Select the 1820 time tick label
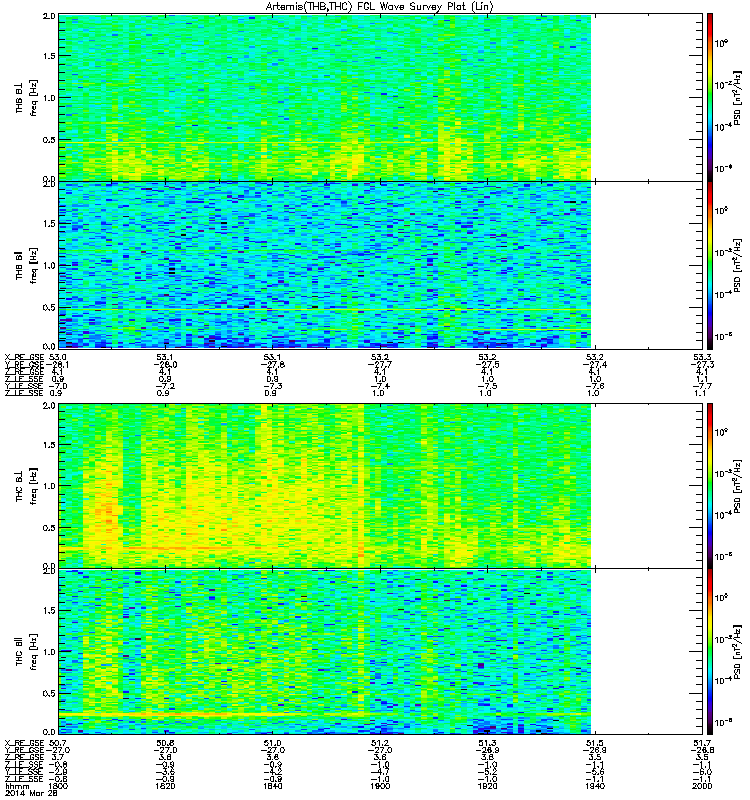Screen dimensions: 750x800 tap(165, 786)
